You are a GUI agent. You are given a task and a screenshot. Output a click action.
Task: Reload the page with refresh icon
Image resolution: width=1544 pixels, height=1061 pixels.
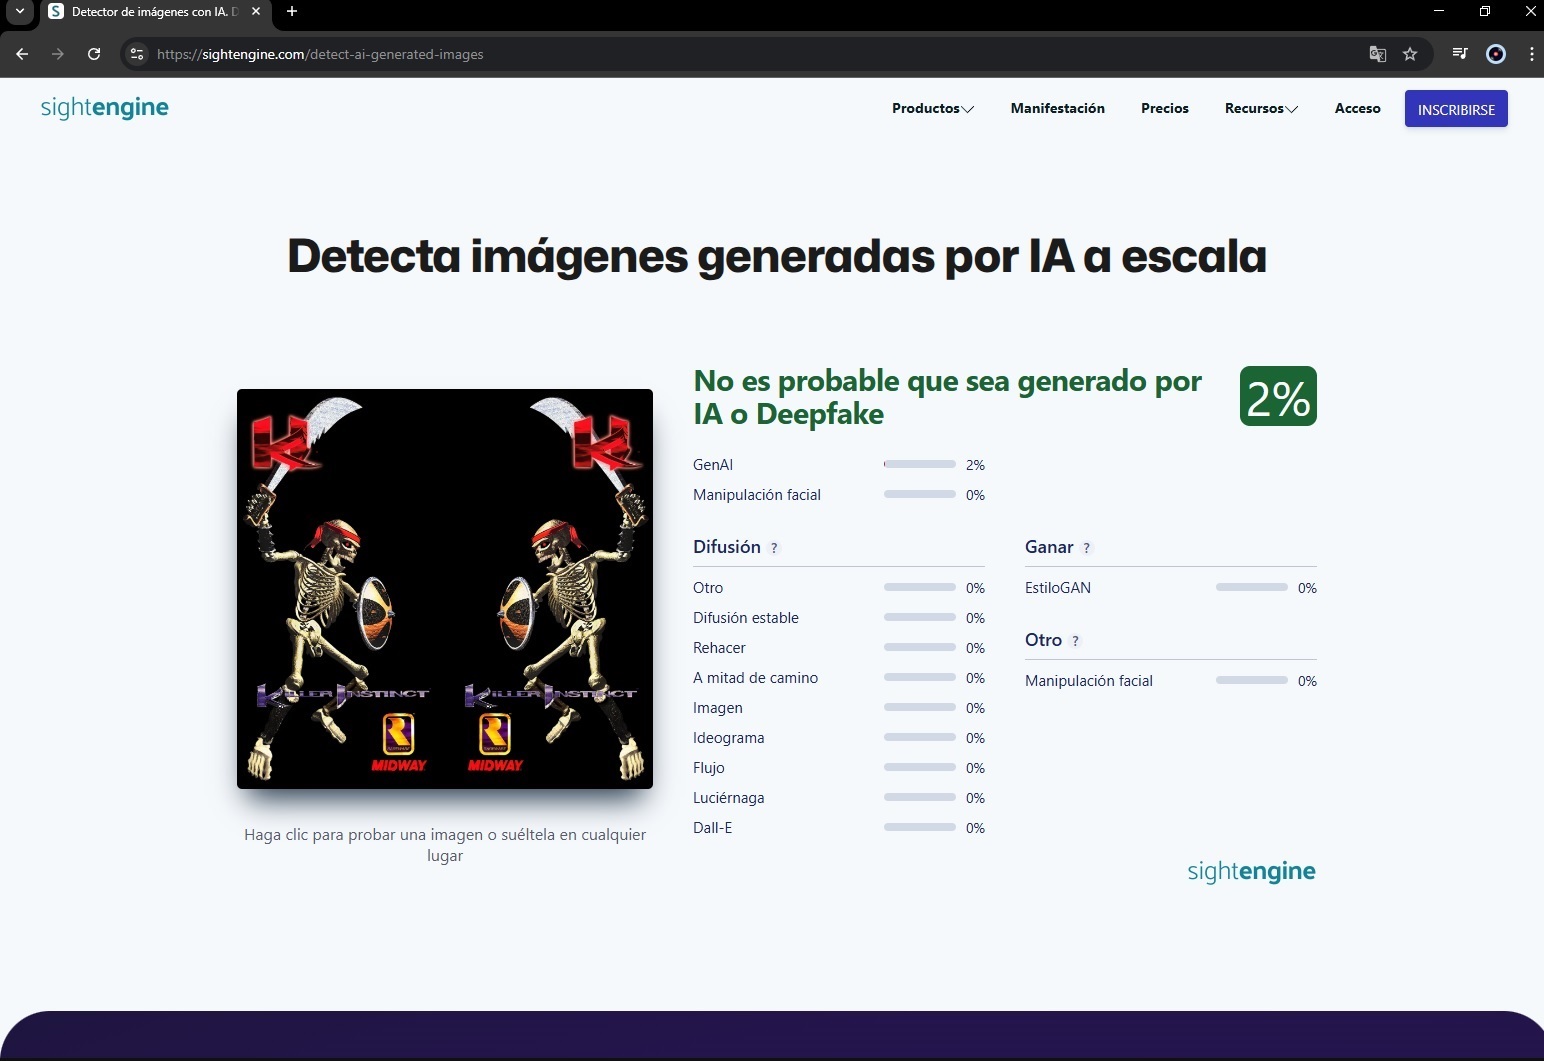click(94, 54)
